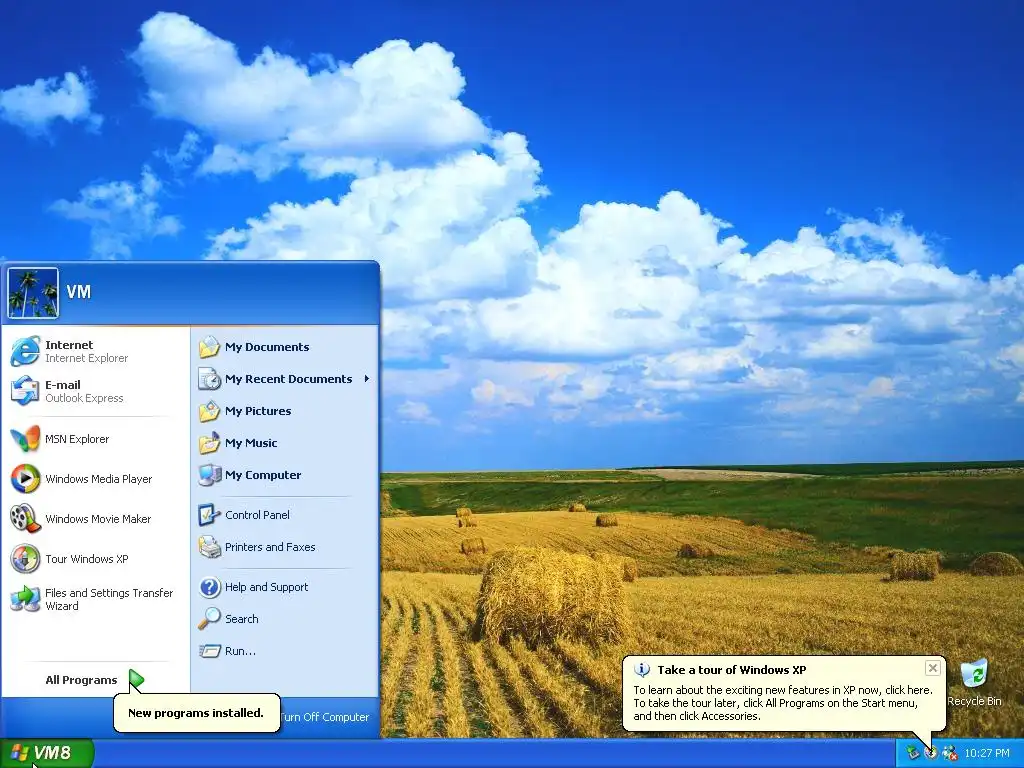Open Control Panel
This screenshot has width=1024, height=768.
(285, 515)
